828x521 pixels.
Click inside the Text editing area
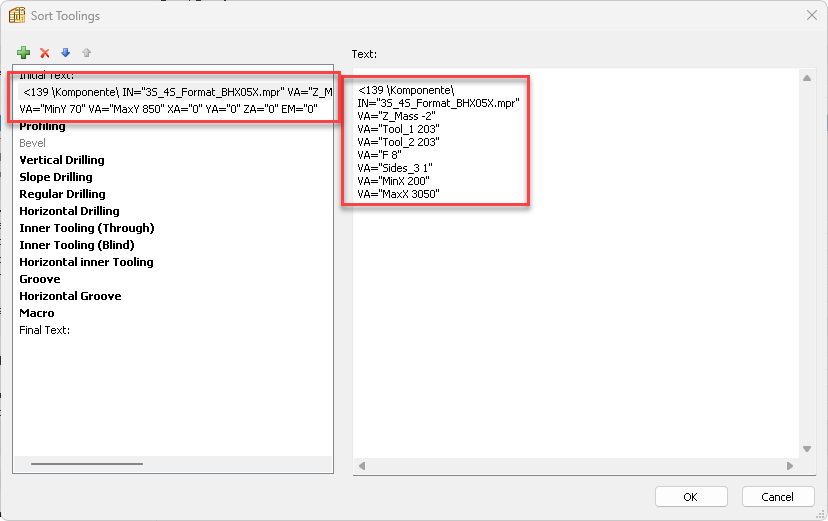pos(575,320)
